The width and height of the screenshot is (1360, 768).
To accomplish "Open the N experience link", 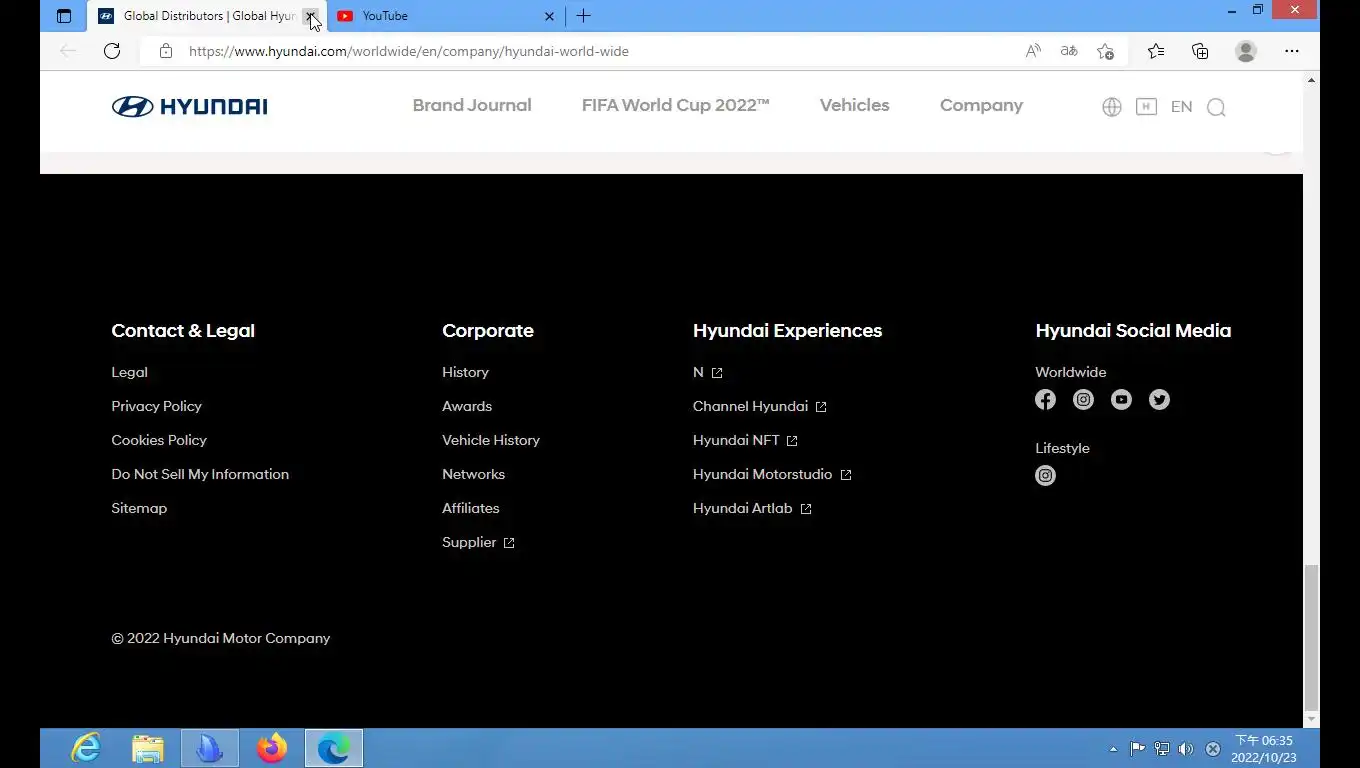I will coord(707,372).
